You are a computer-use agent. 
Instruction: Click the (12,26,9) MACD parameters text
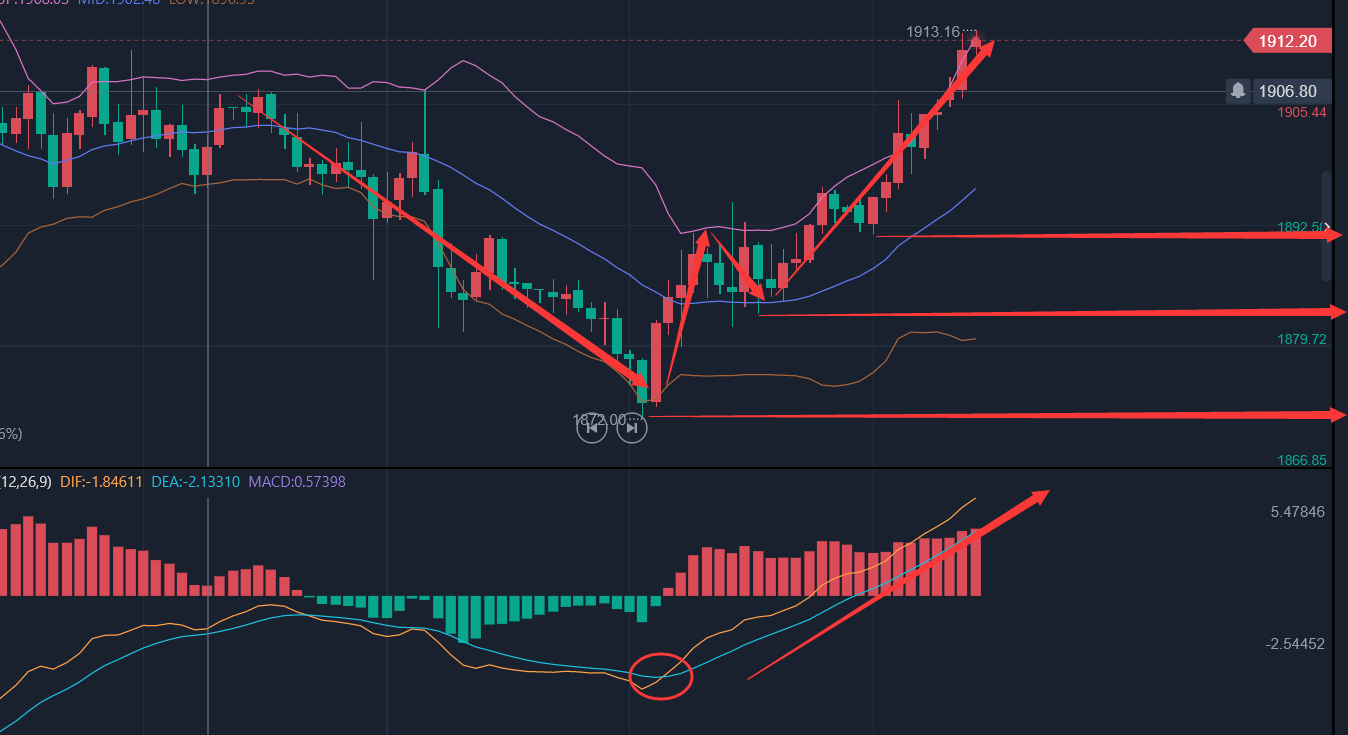pos(26,482)
